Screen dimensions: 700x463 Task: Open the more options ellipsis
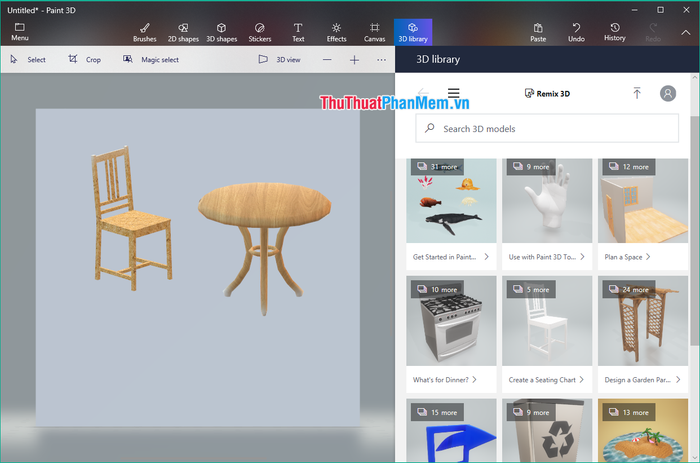[x=381, y=59]
